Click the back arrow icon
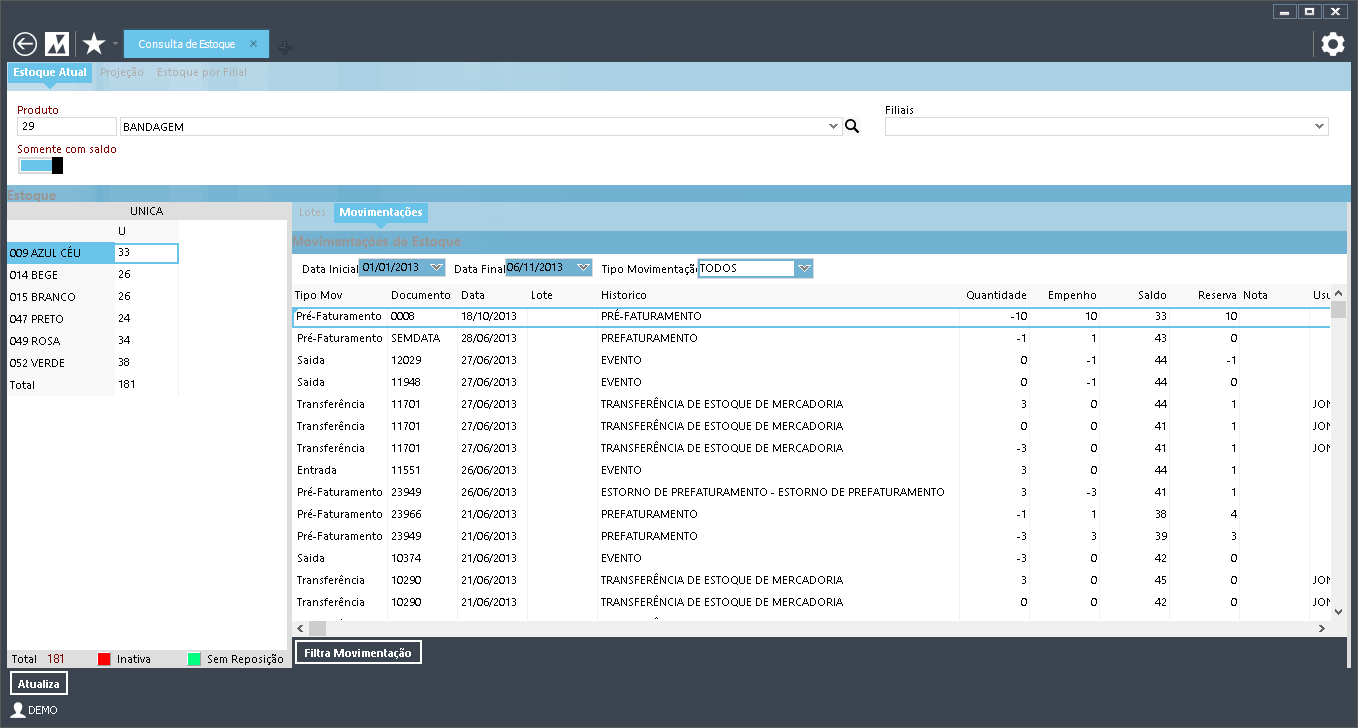This screenshot has height=728, width=1366. (25, 44)
